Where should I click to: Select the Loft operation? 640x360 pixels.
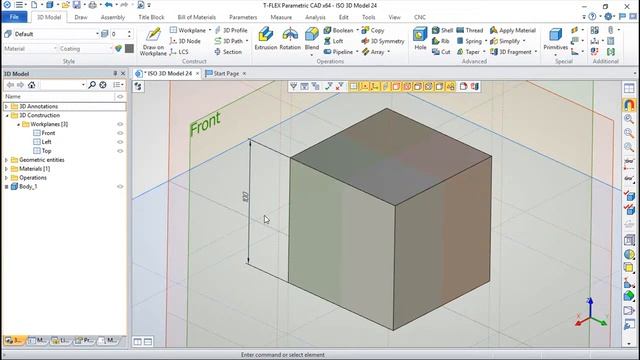click(x=333, y=41)
